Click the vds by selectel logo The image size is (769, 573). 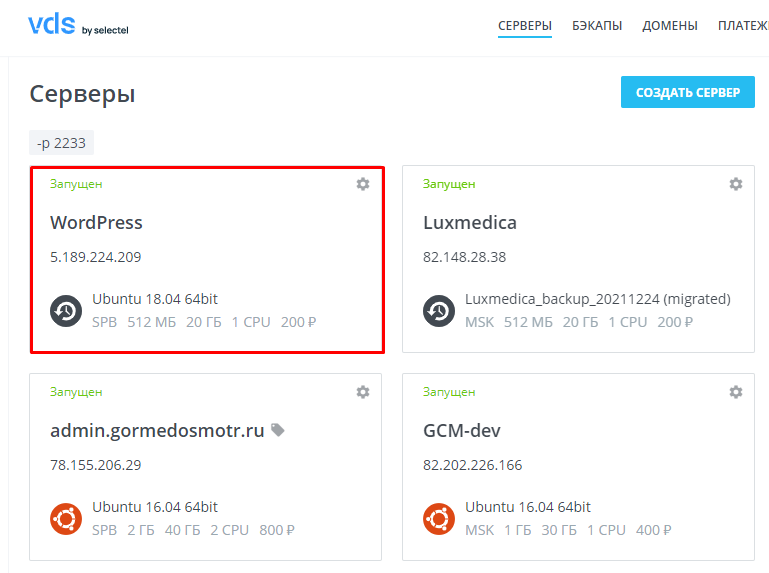pos(78,25)
